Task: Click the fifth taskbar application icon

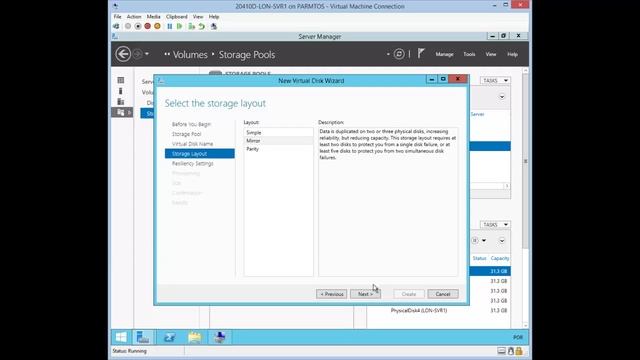Action: pos(220,337)
